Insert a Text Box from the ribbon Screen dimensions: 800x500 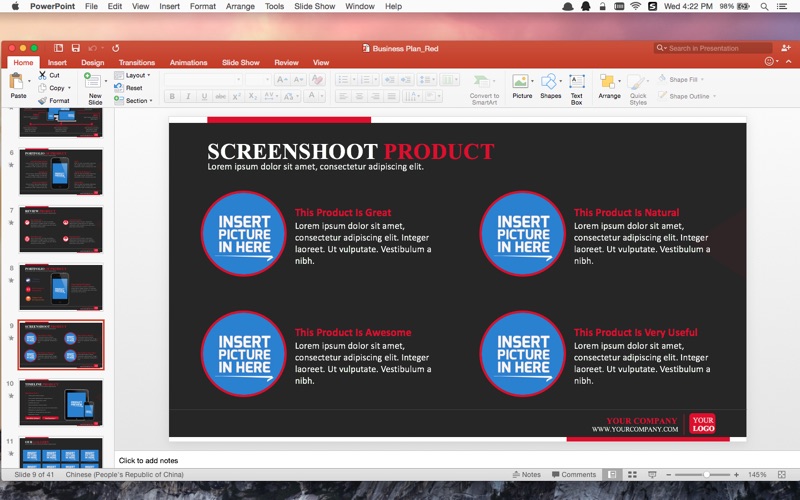click(577, 82)
